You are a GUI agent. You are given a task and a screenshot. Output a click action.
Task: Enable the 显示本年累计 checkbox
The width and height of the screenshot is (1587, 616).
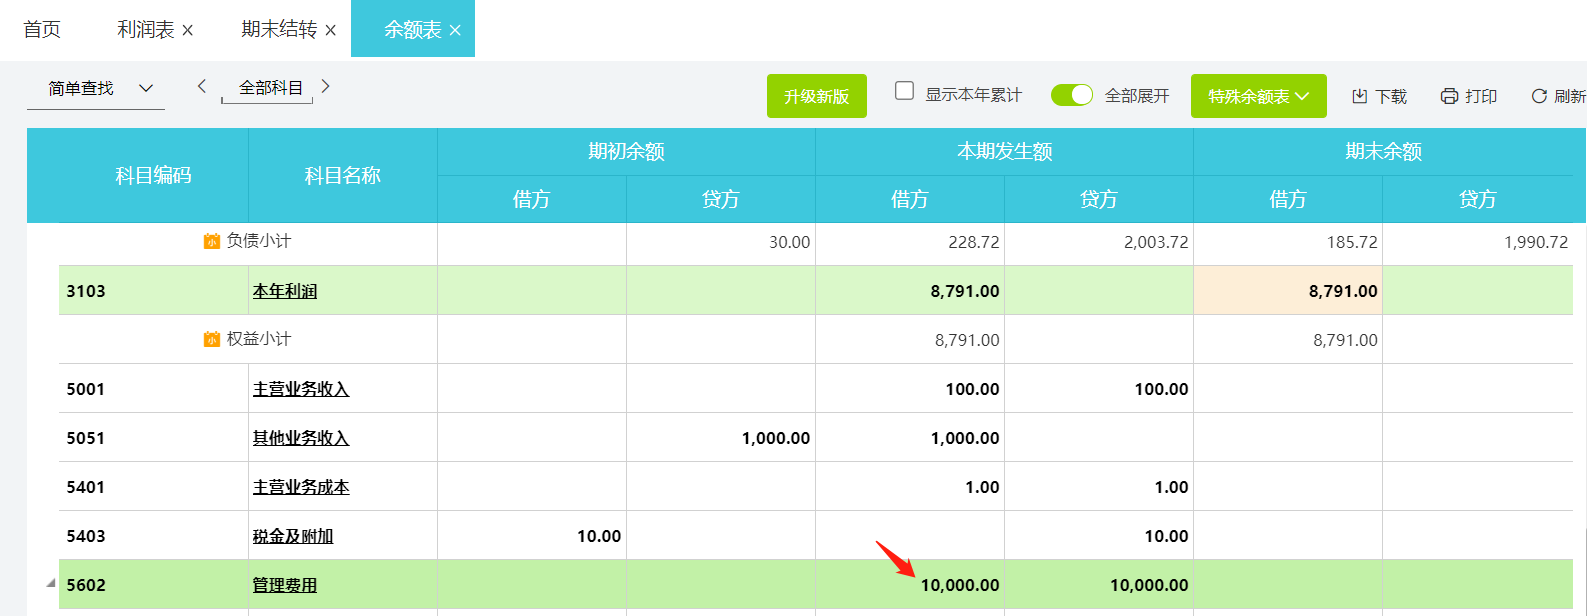[904, 91]
